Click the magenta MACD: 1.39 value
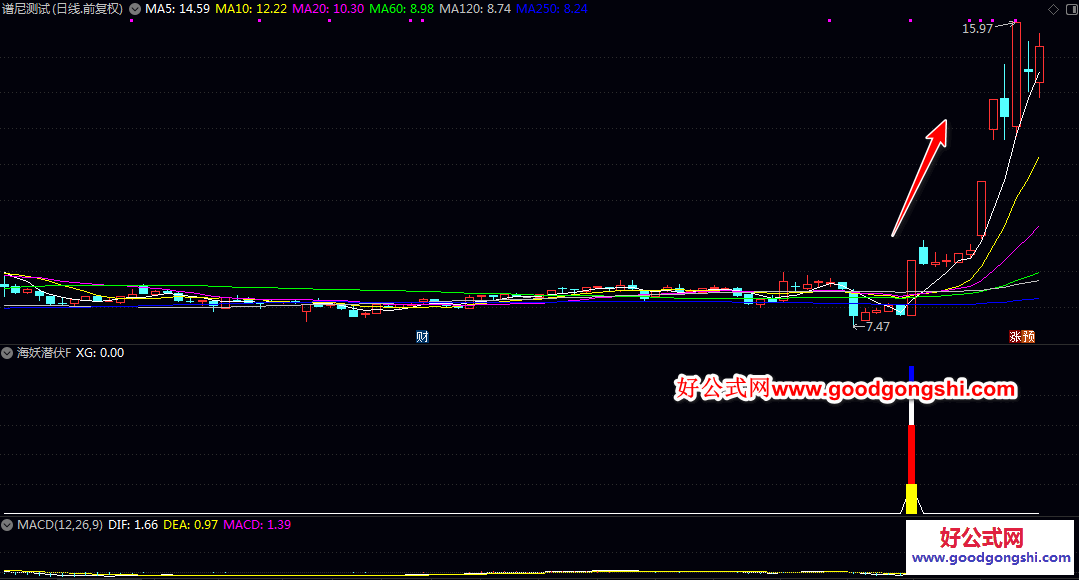Image resolution: width=1079 pixels, height=580 pixels. coord(257,525)
